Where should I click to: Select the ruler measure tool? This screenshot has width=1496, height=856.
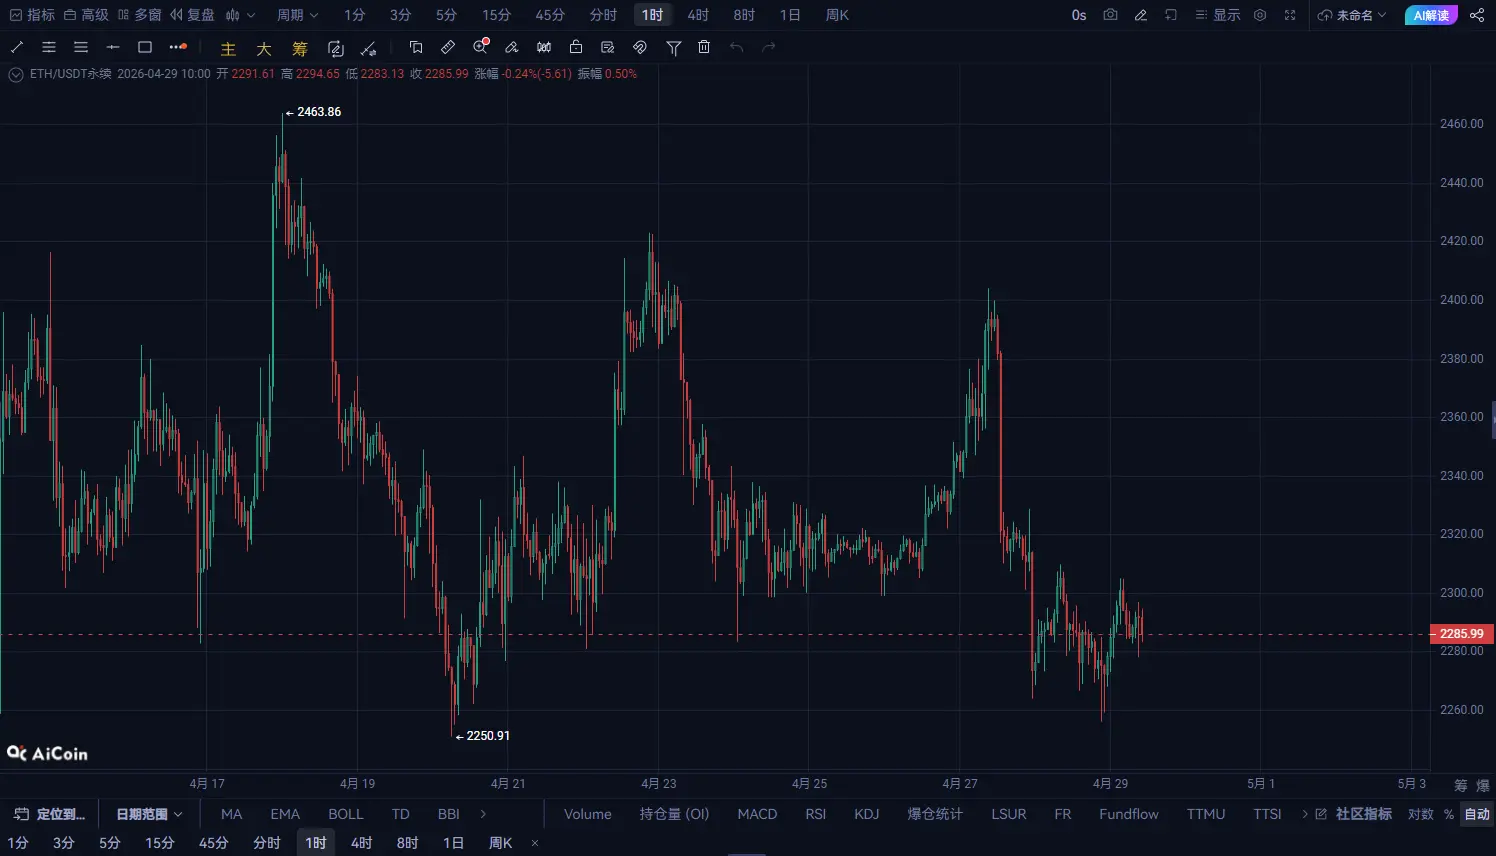pos(448,47)
